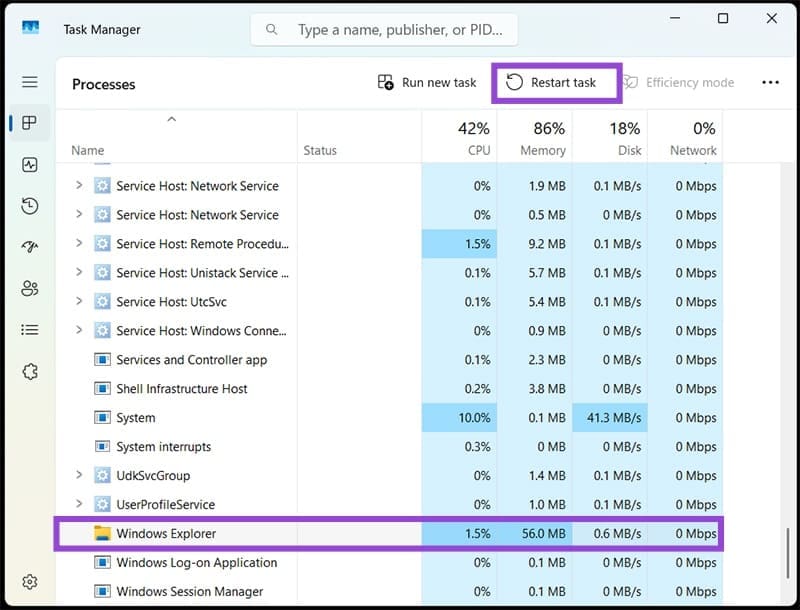Open the Performance page from the sidebar
This screenshot has width=800, height=610.
29,165
